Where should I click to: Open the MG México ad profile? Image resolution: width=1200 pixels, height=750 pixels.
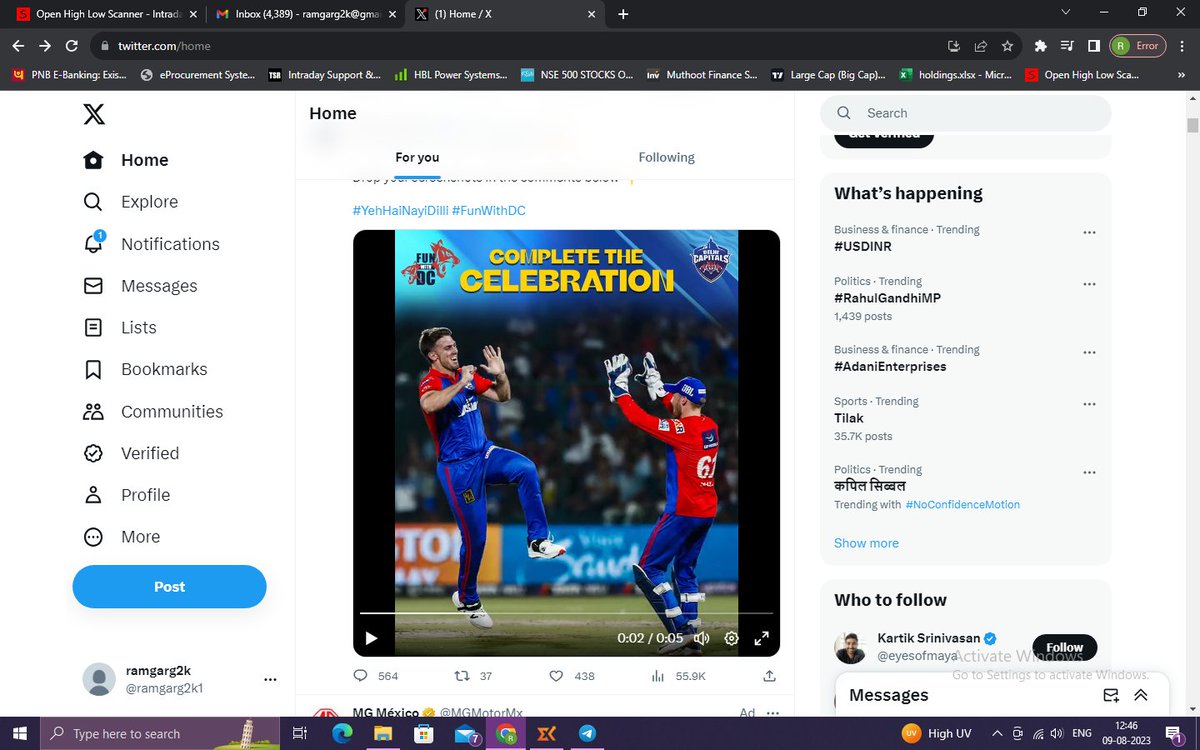[386, 713]
